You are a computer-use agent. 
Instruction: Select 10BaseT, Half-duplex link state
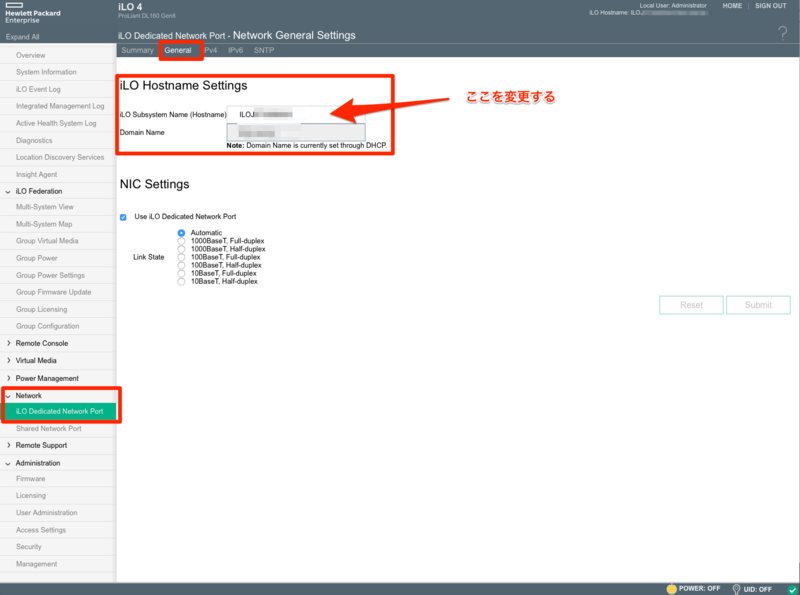tap(181, 282)
